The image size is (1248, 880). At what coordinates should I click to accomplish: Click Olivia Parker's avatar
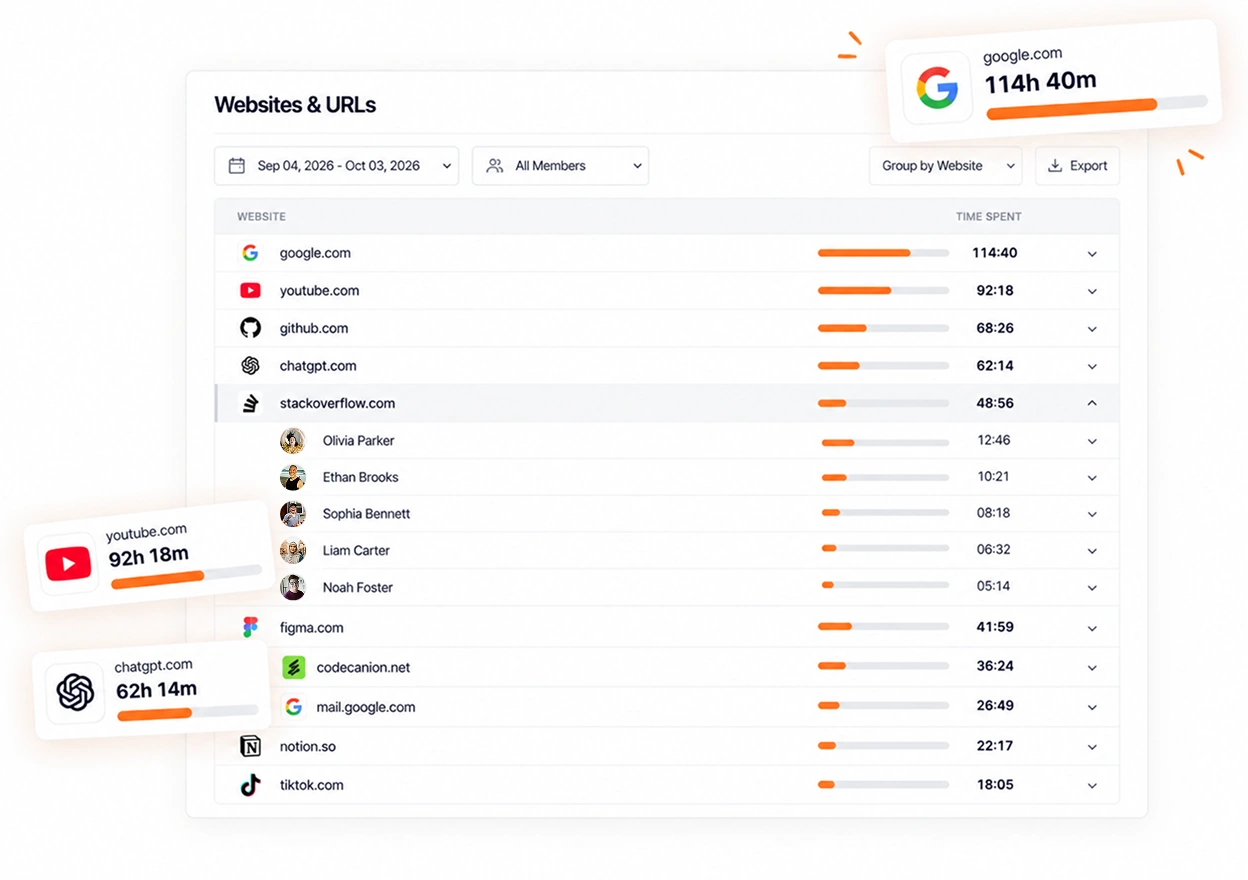coord(292,441)
